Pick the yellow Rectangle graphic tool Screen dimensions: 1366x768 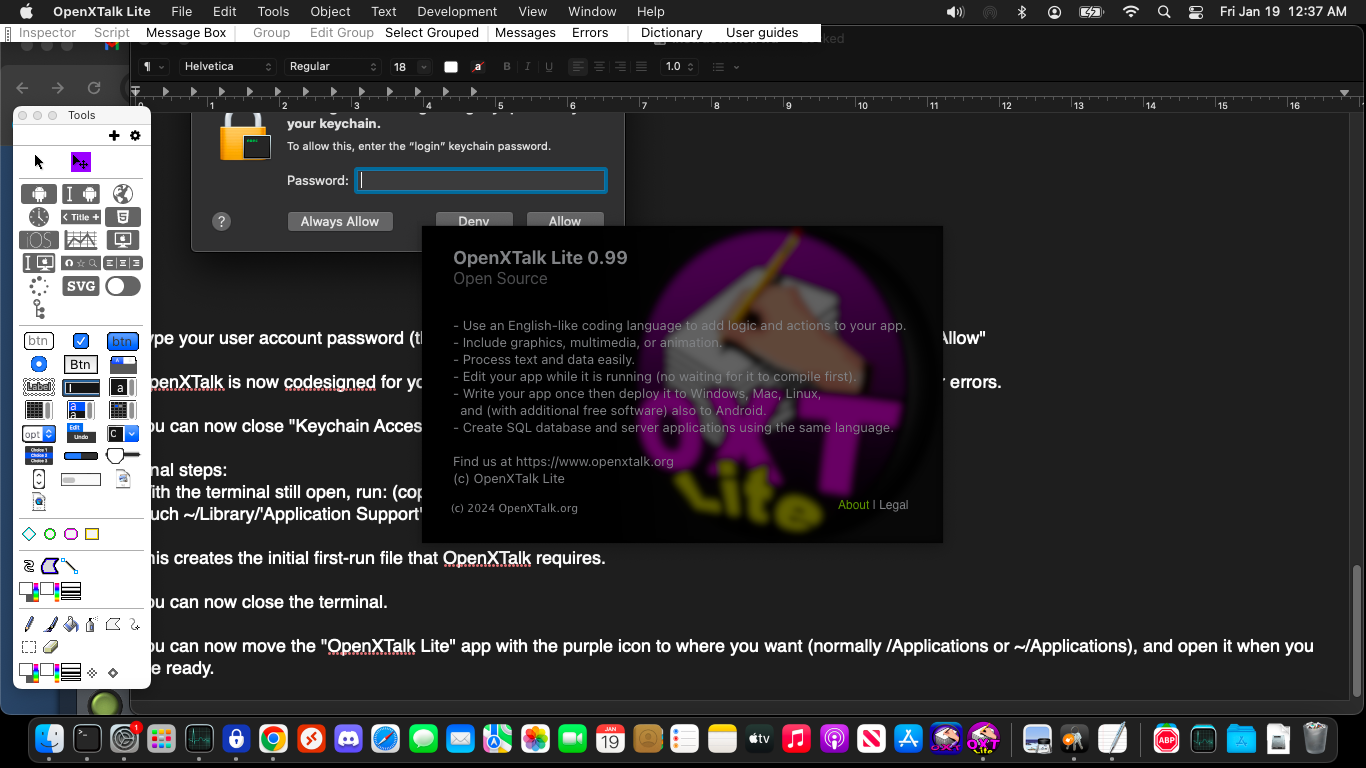coord(92,534)
